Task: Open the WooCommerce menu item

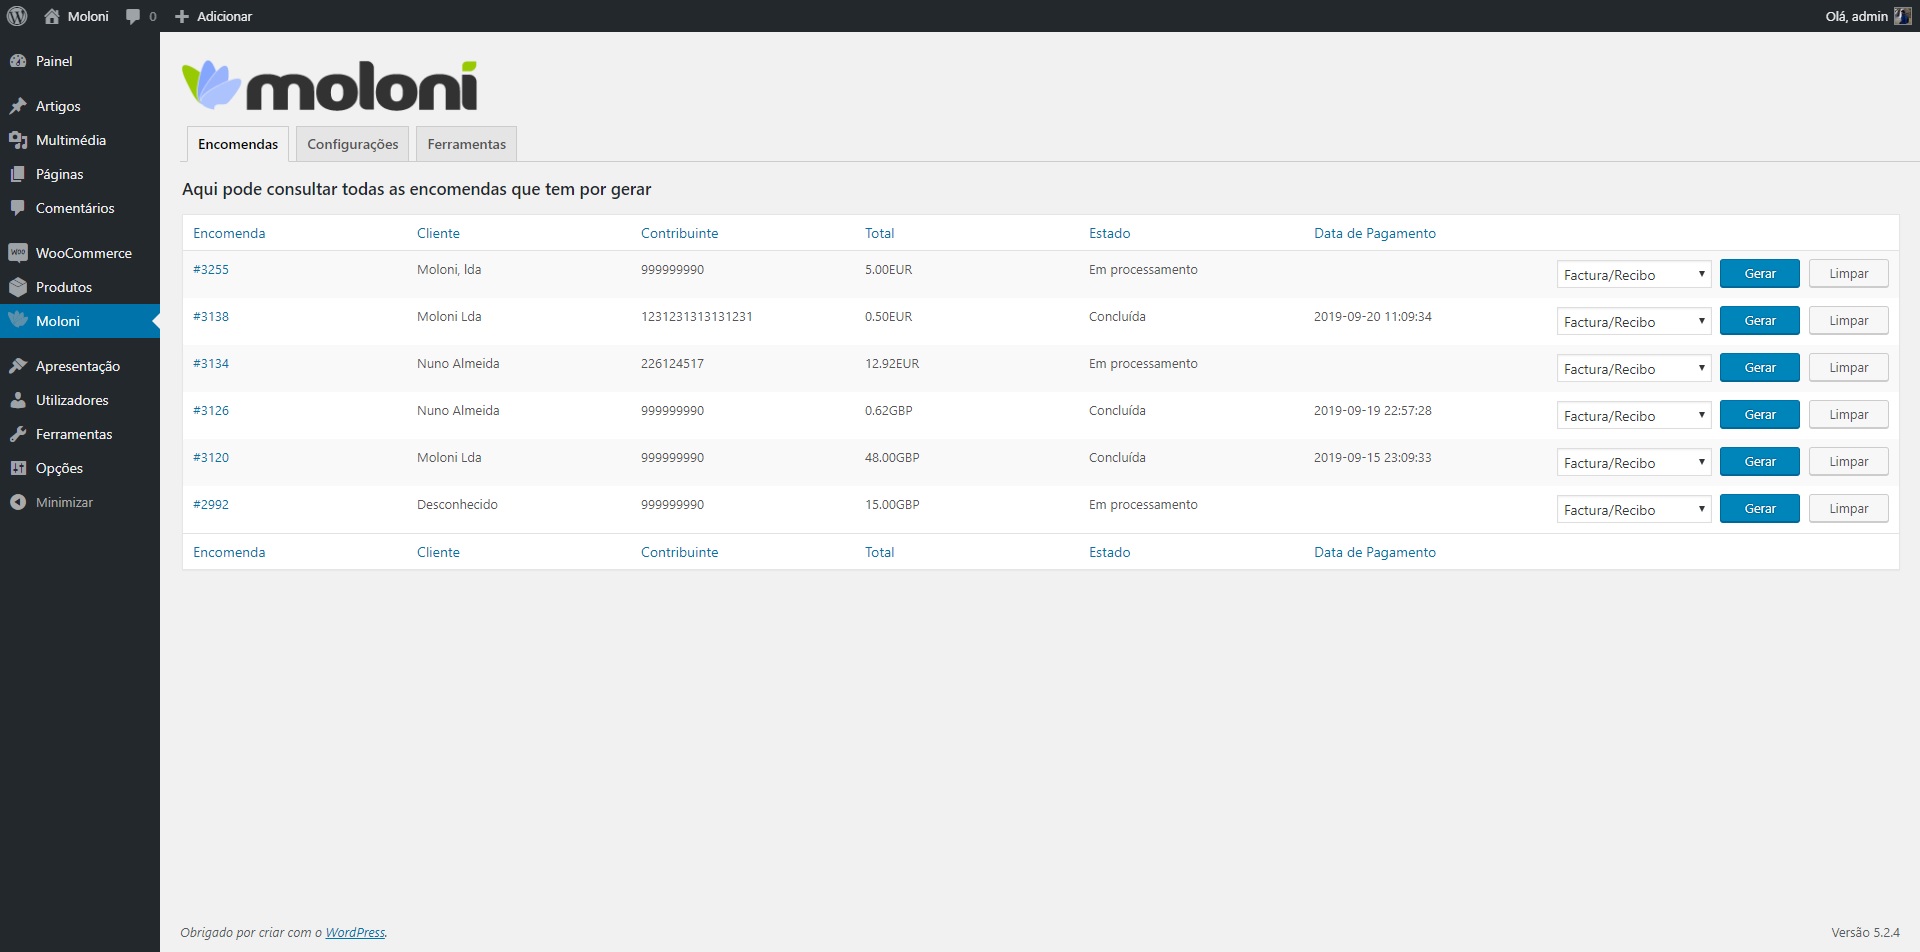Action: pyautogui.click(x=80, y=253)
